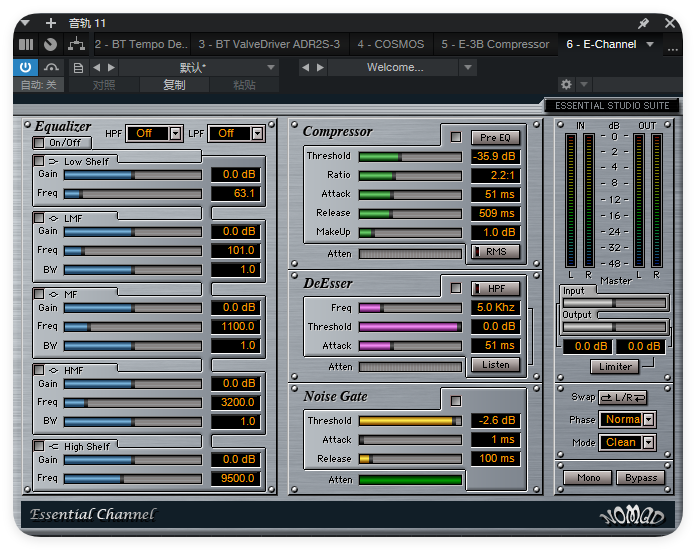
Task: Click the Compressor Threshold value -35.9 dB
Action: (x=495, y=156)
